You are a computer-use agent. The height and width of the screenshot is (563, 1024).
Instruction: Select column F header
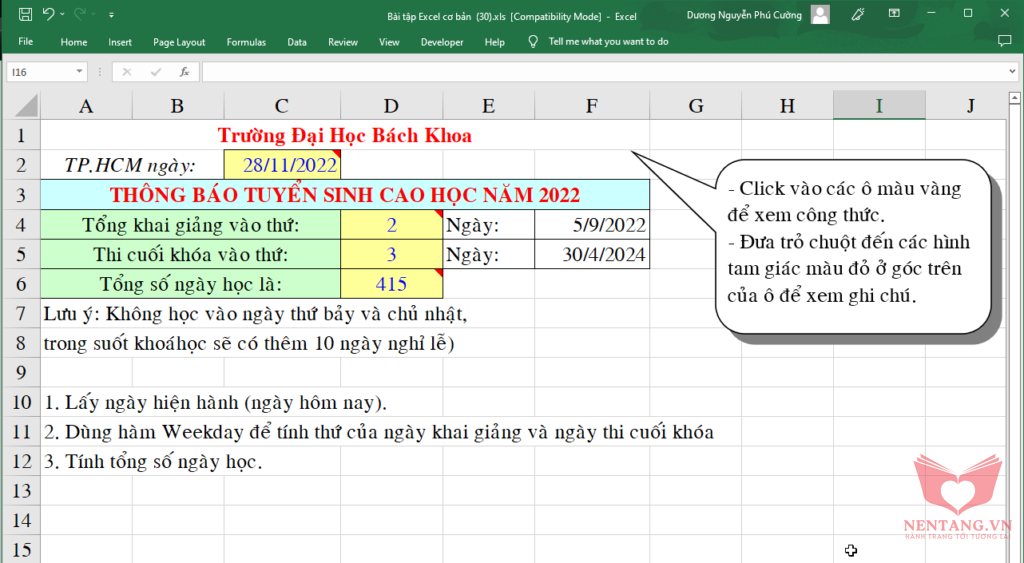pyautogui.click(x=592, y=106)
